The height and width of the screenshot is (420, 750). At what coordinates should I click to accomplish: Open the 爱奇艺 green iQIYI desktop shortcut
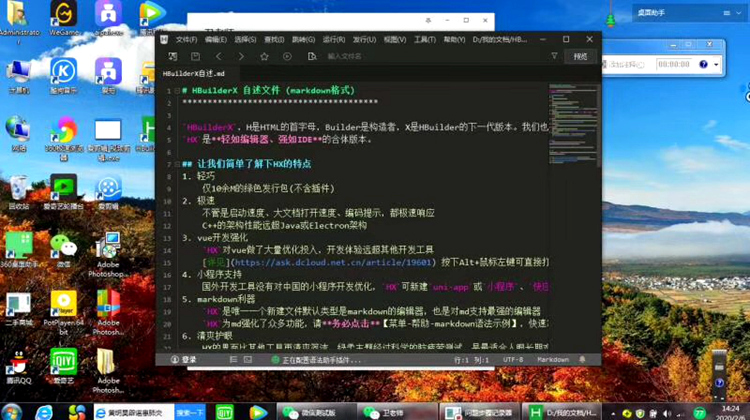(64, 366)
